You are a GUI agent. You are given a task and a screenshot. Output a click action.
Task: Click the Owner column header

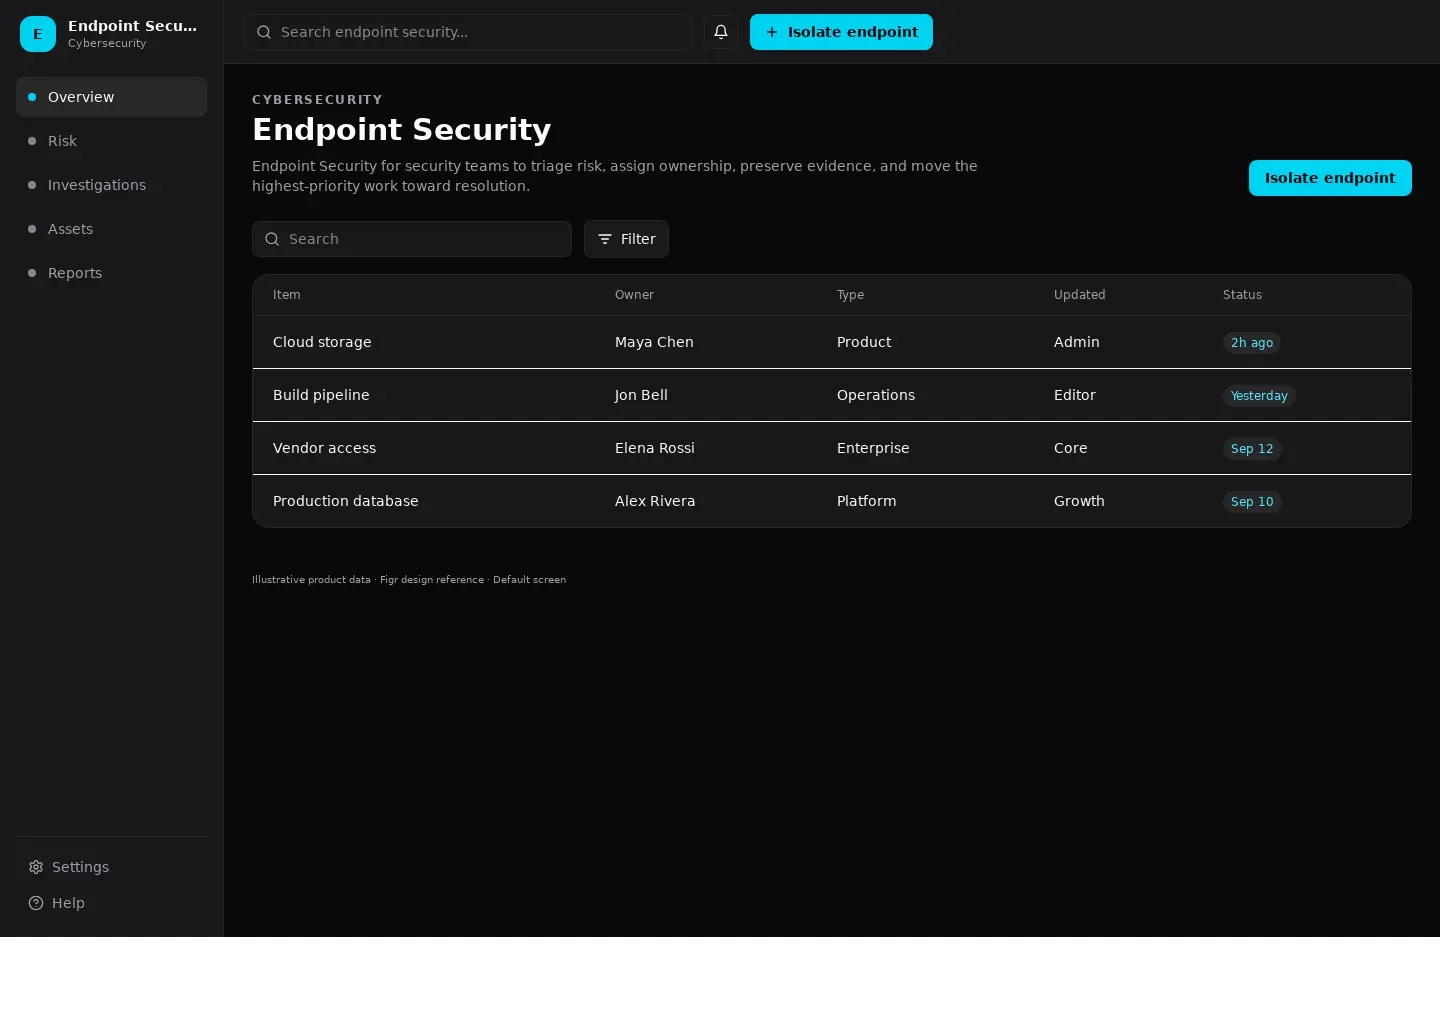(634, 295)
